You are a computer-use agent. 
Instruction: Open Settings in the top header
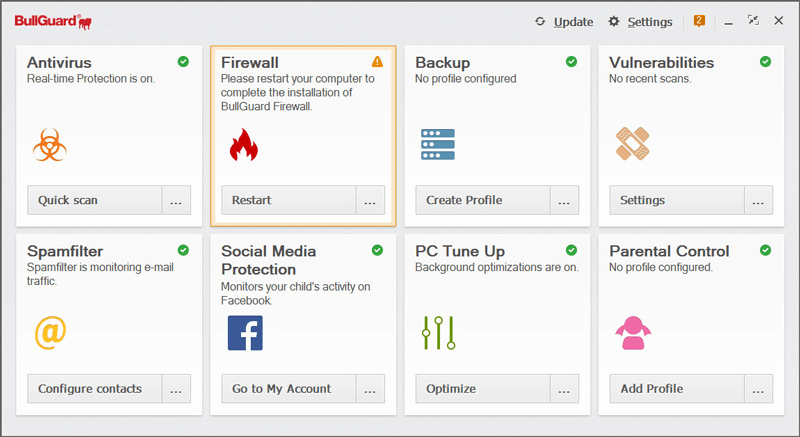point(640,22)
